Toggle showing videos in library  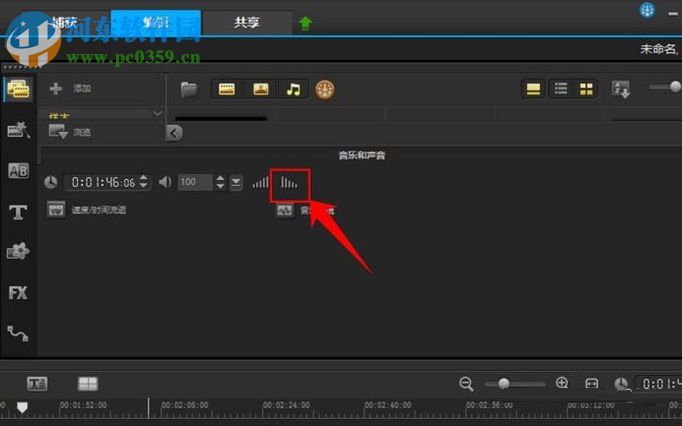coord(227,89)
